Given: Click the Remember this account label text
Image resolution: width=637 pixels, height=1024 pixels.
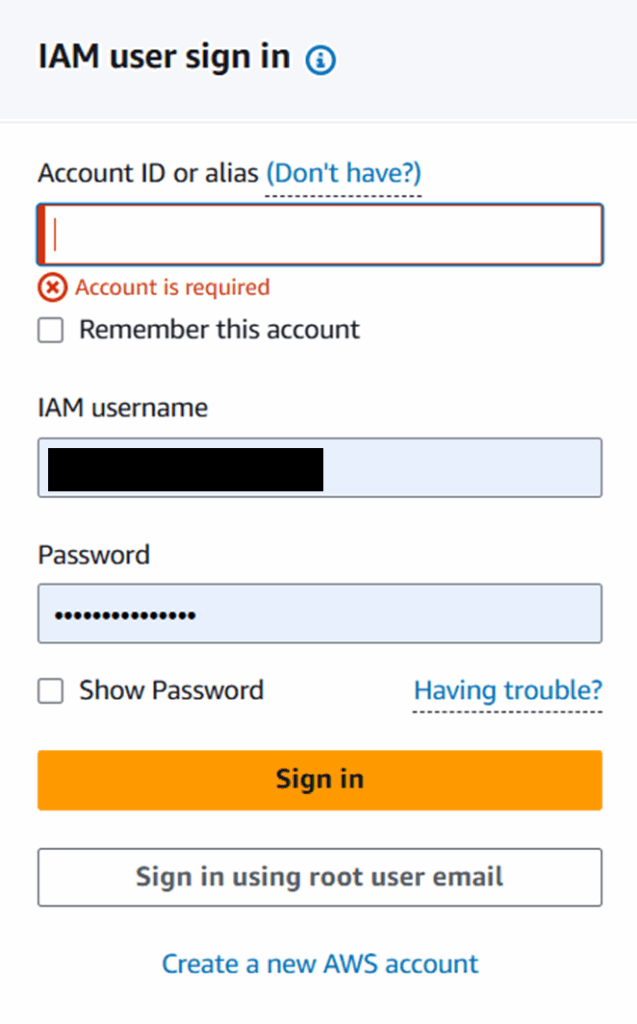Looking at the screenshot, I should (x=220, y=330).
